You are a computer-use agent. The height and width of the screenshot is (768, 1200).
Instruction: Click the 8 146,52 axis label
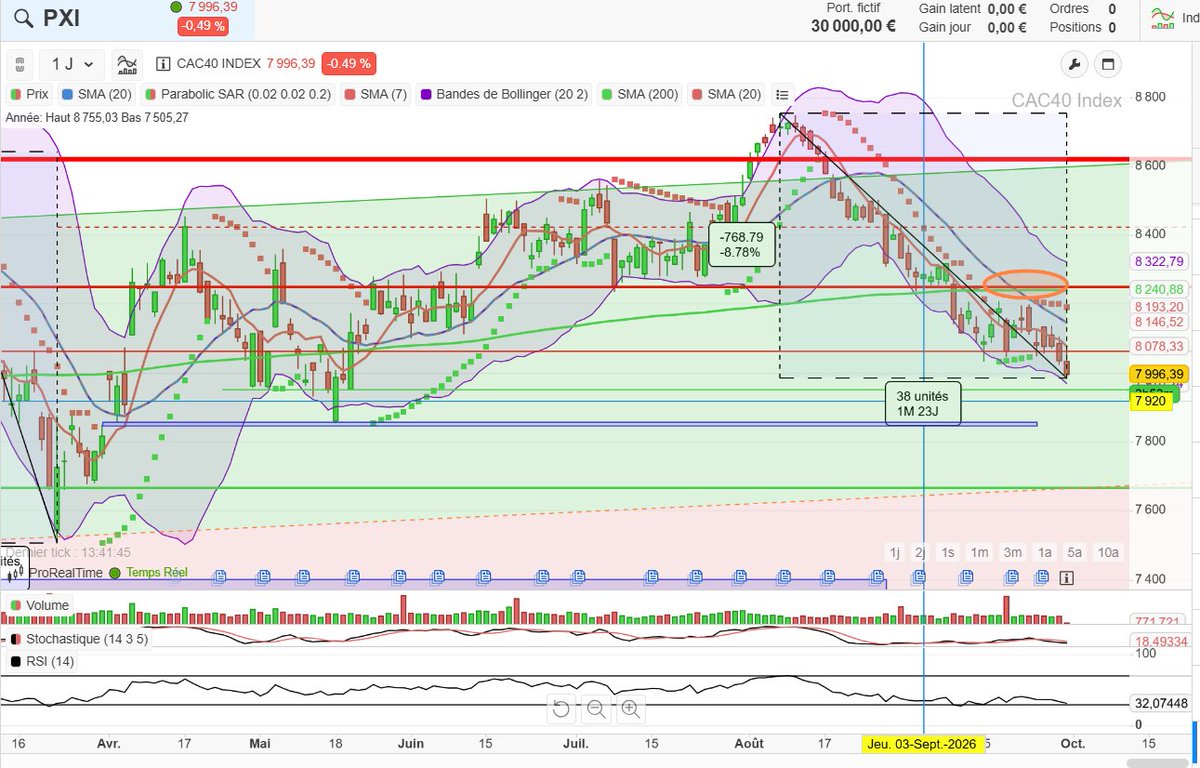tap(1158, 322)
